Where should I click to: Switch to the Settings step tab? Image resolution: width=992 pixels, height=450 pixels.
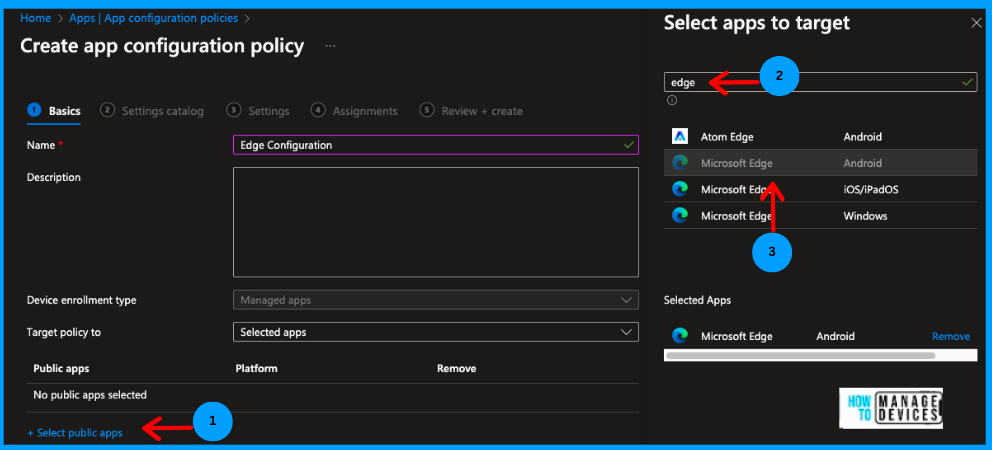[258, 111]
